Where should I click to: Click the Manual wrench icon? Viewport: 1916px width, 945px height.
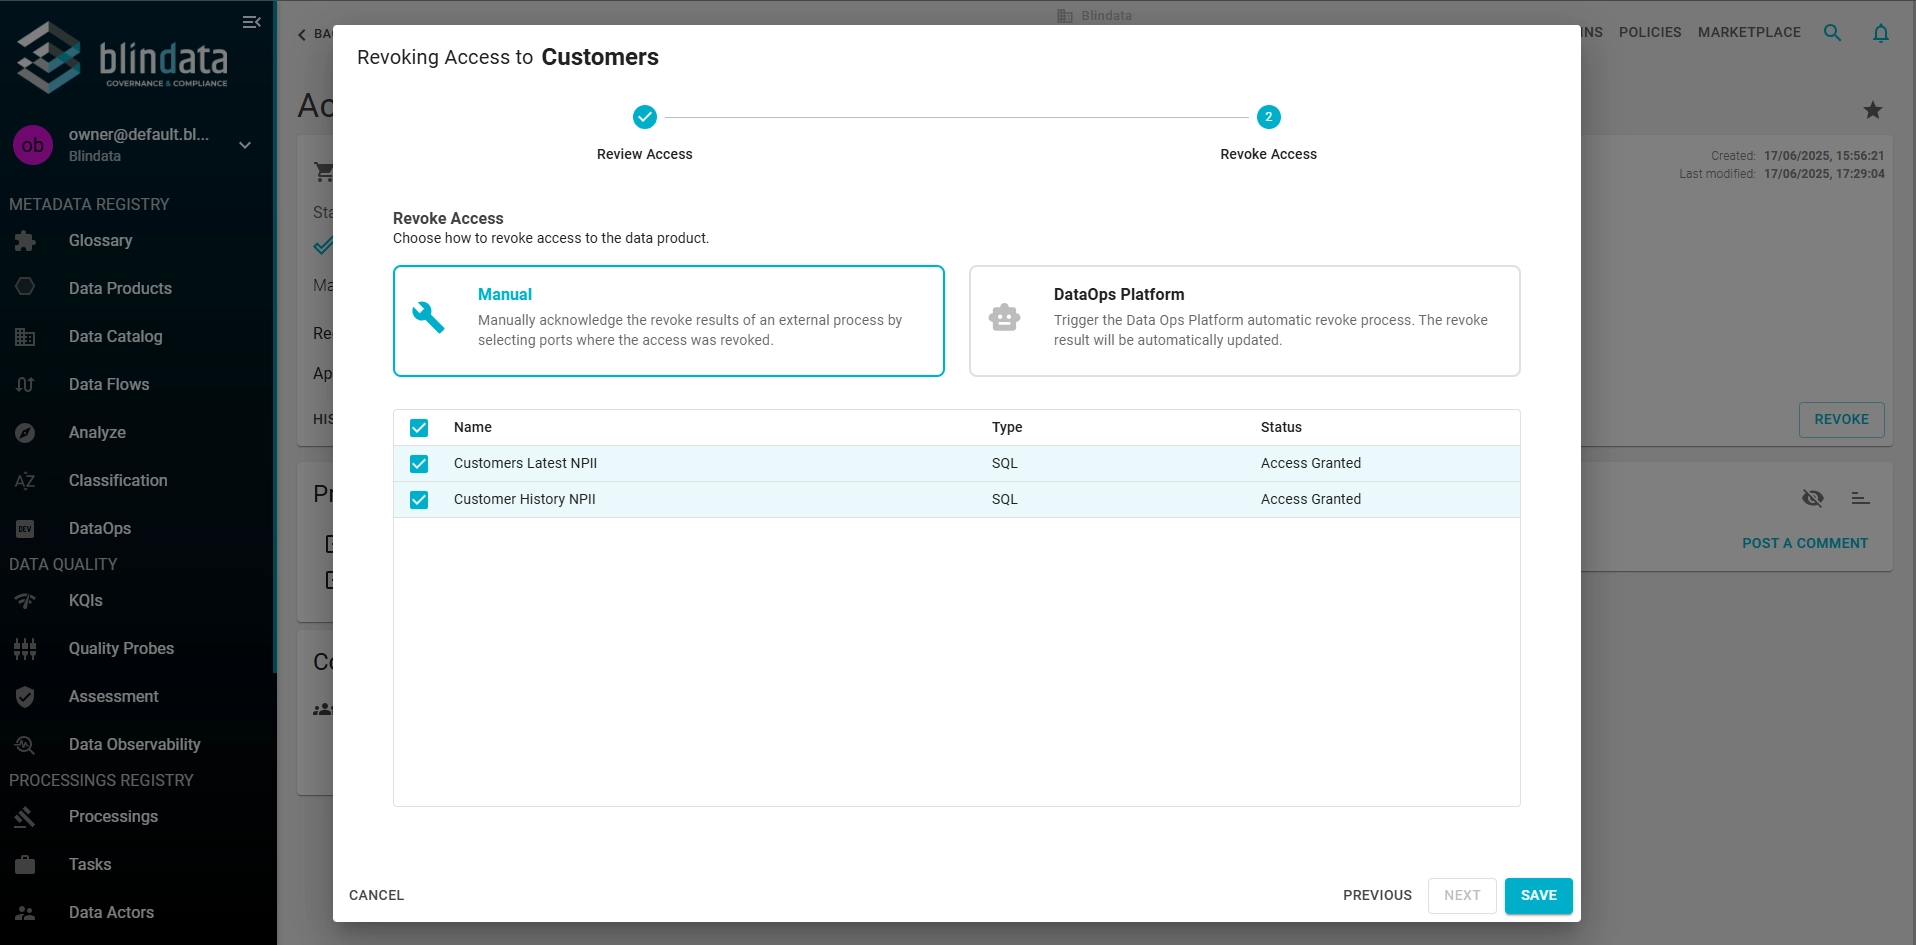(x=428, y=317)
